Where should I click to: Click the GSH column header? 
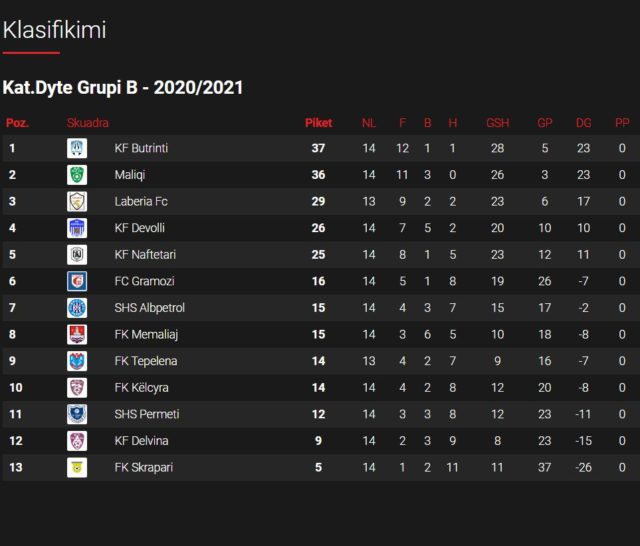(497, 123)
